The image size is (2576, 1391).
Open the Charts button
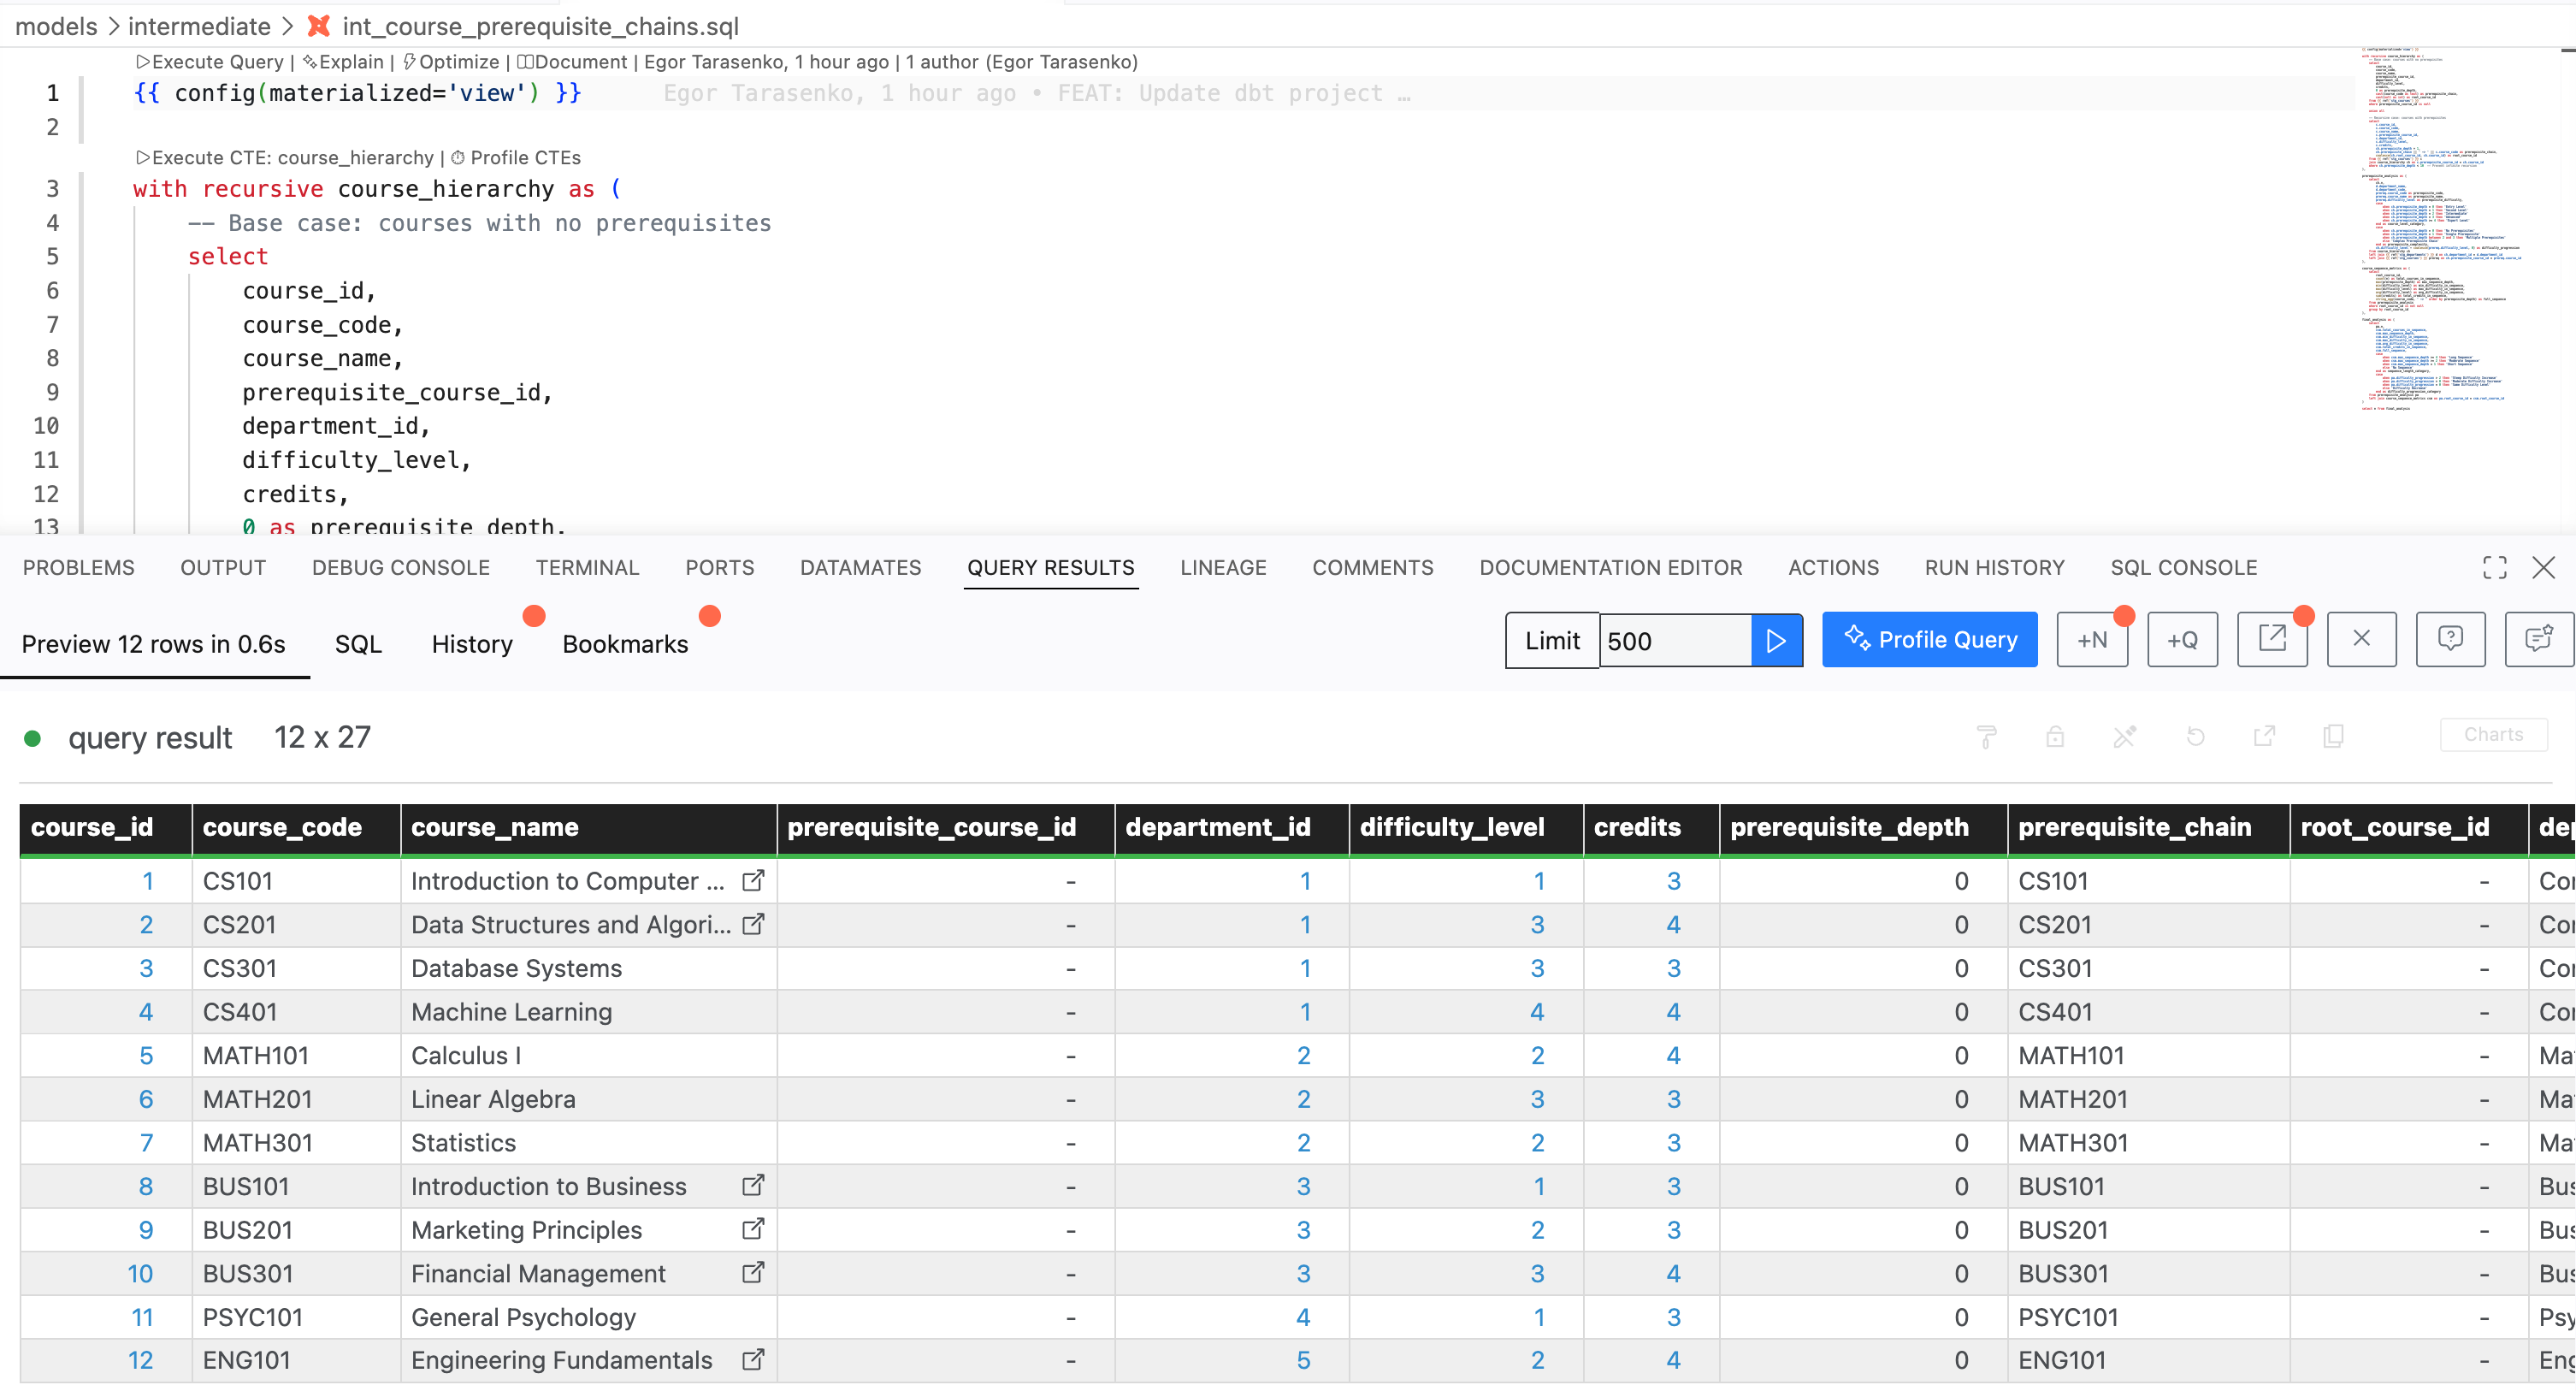2493,735
